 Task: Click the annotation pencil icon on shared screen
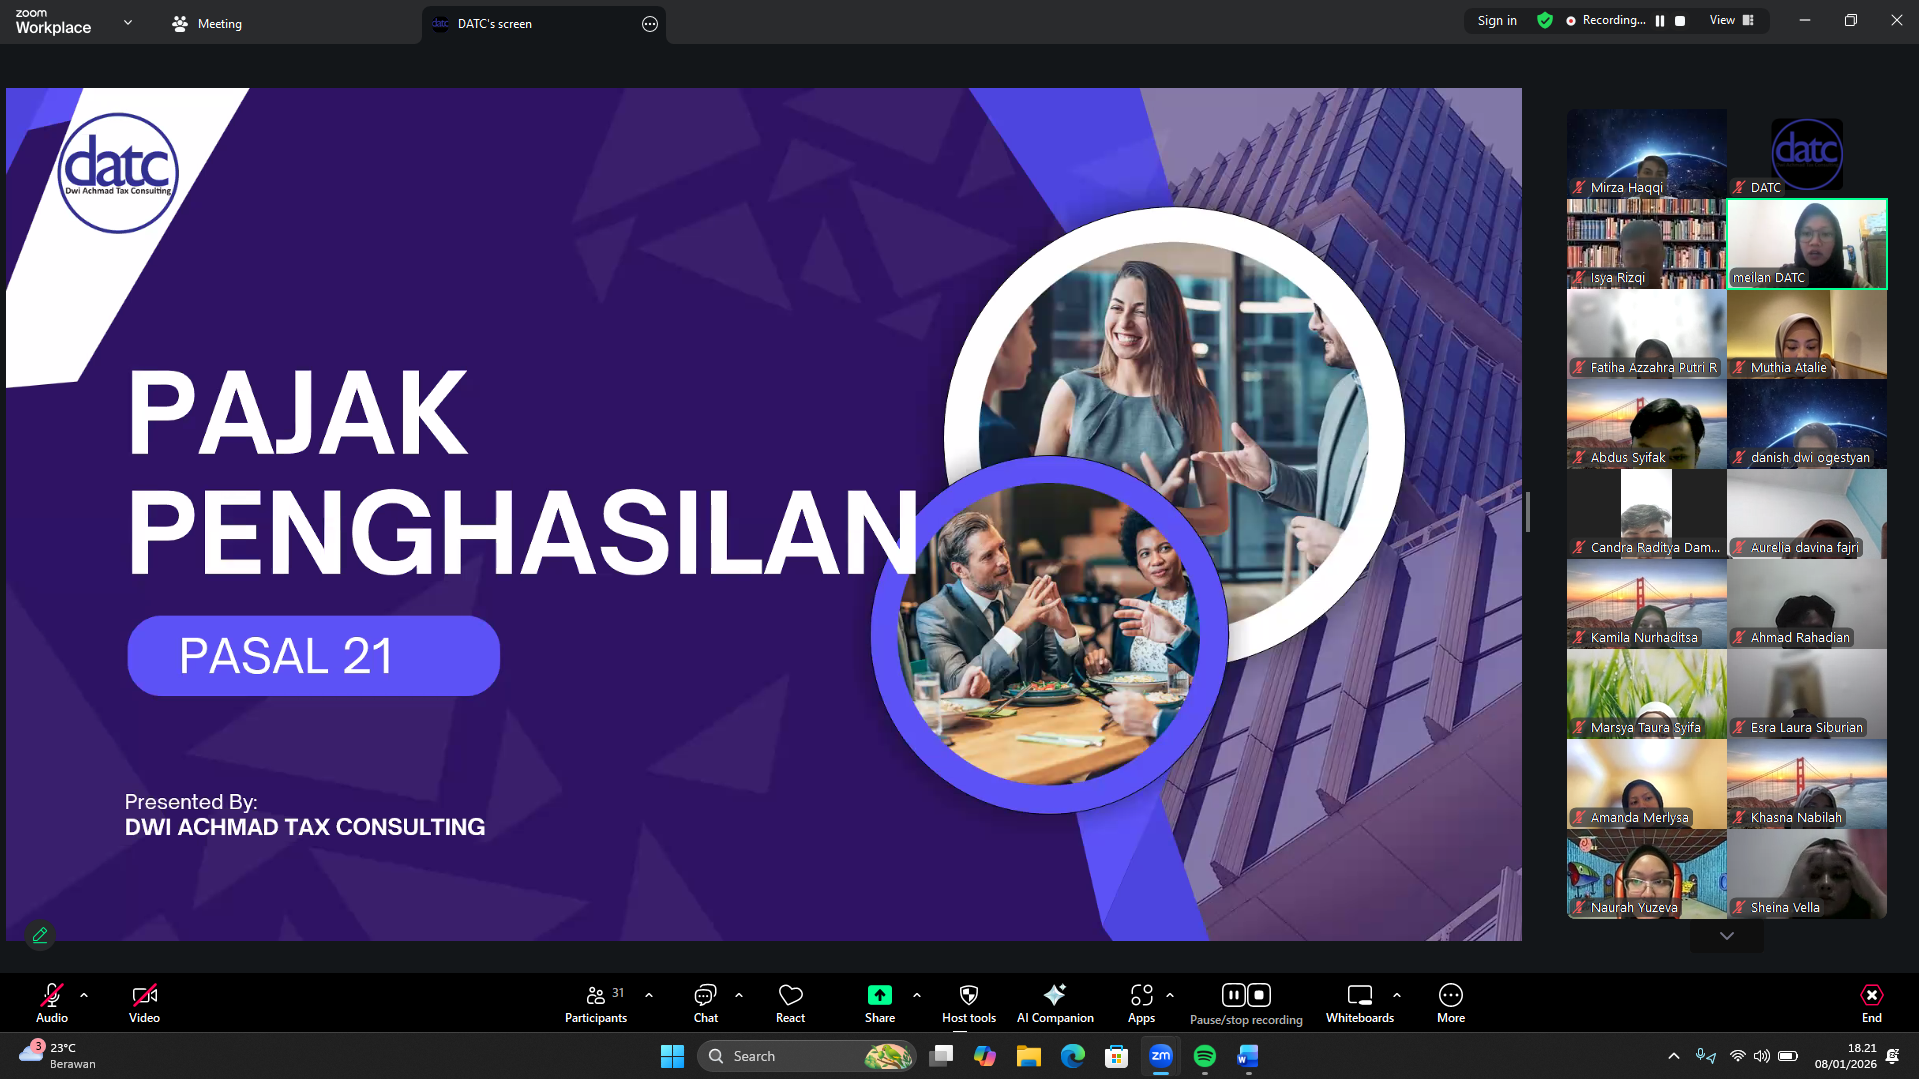40,935
